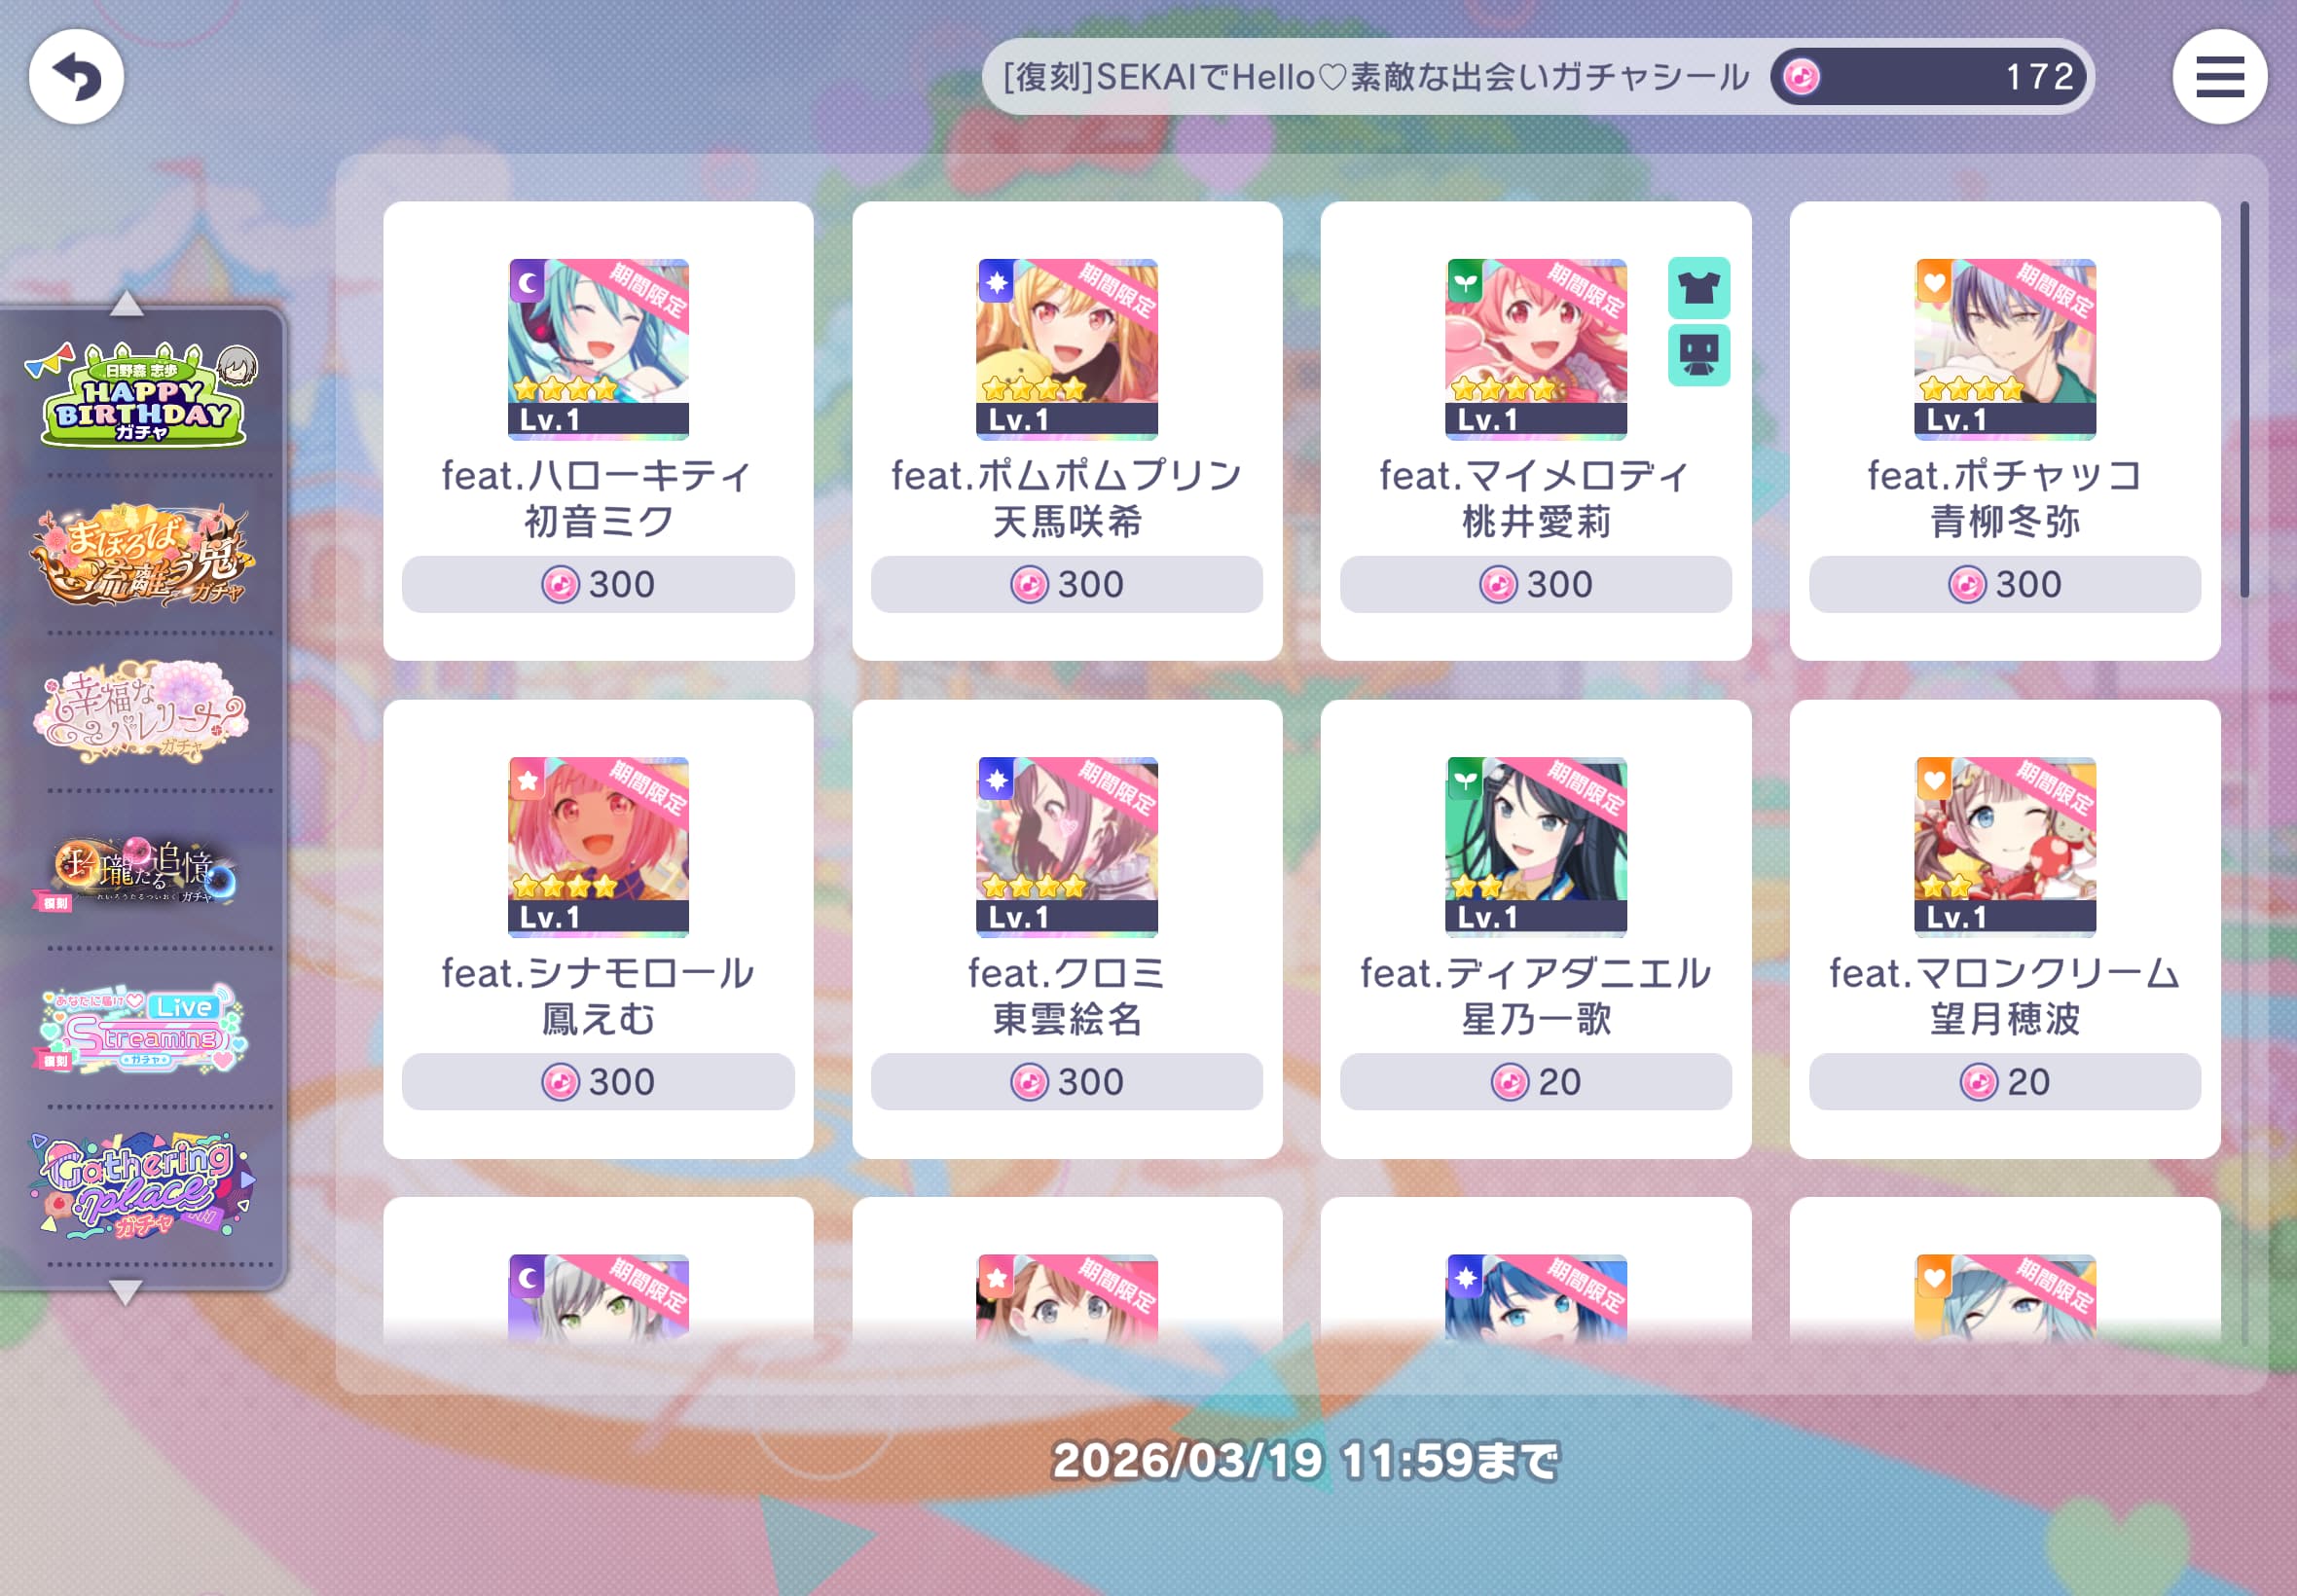Image resolution: width=2297 pixels, height=1596 pixels.
Task: Tap the character figure icon beside Airi's card
Action: click(x=1698, y=354)
